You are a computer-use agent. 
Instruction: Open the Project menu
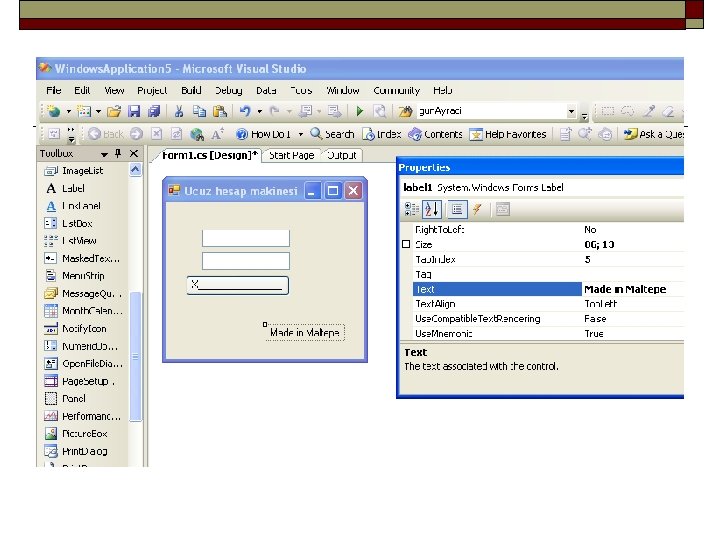click(x=152, y=90)
